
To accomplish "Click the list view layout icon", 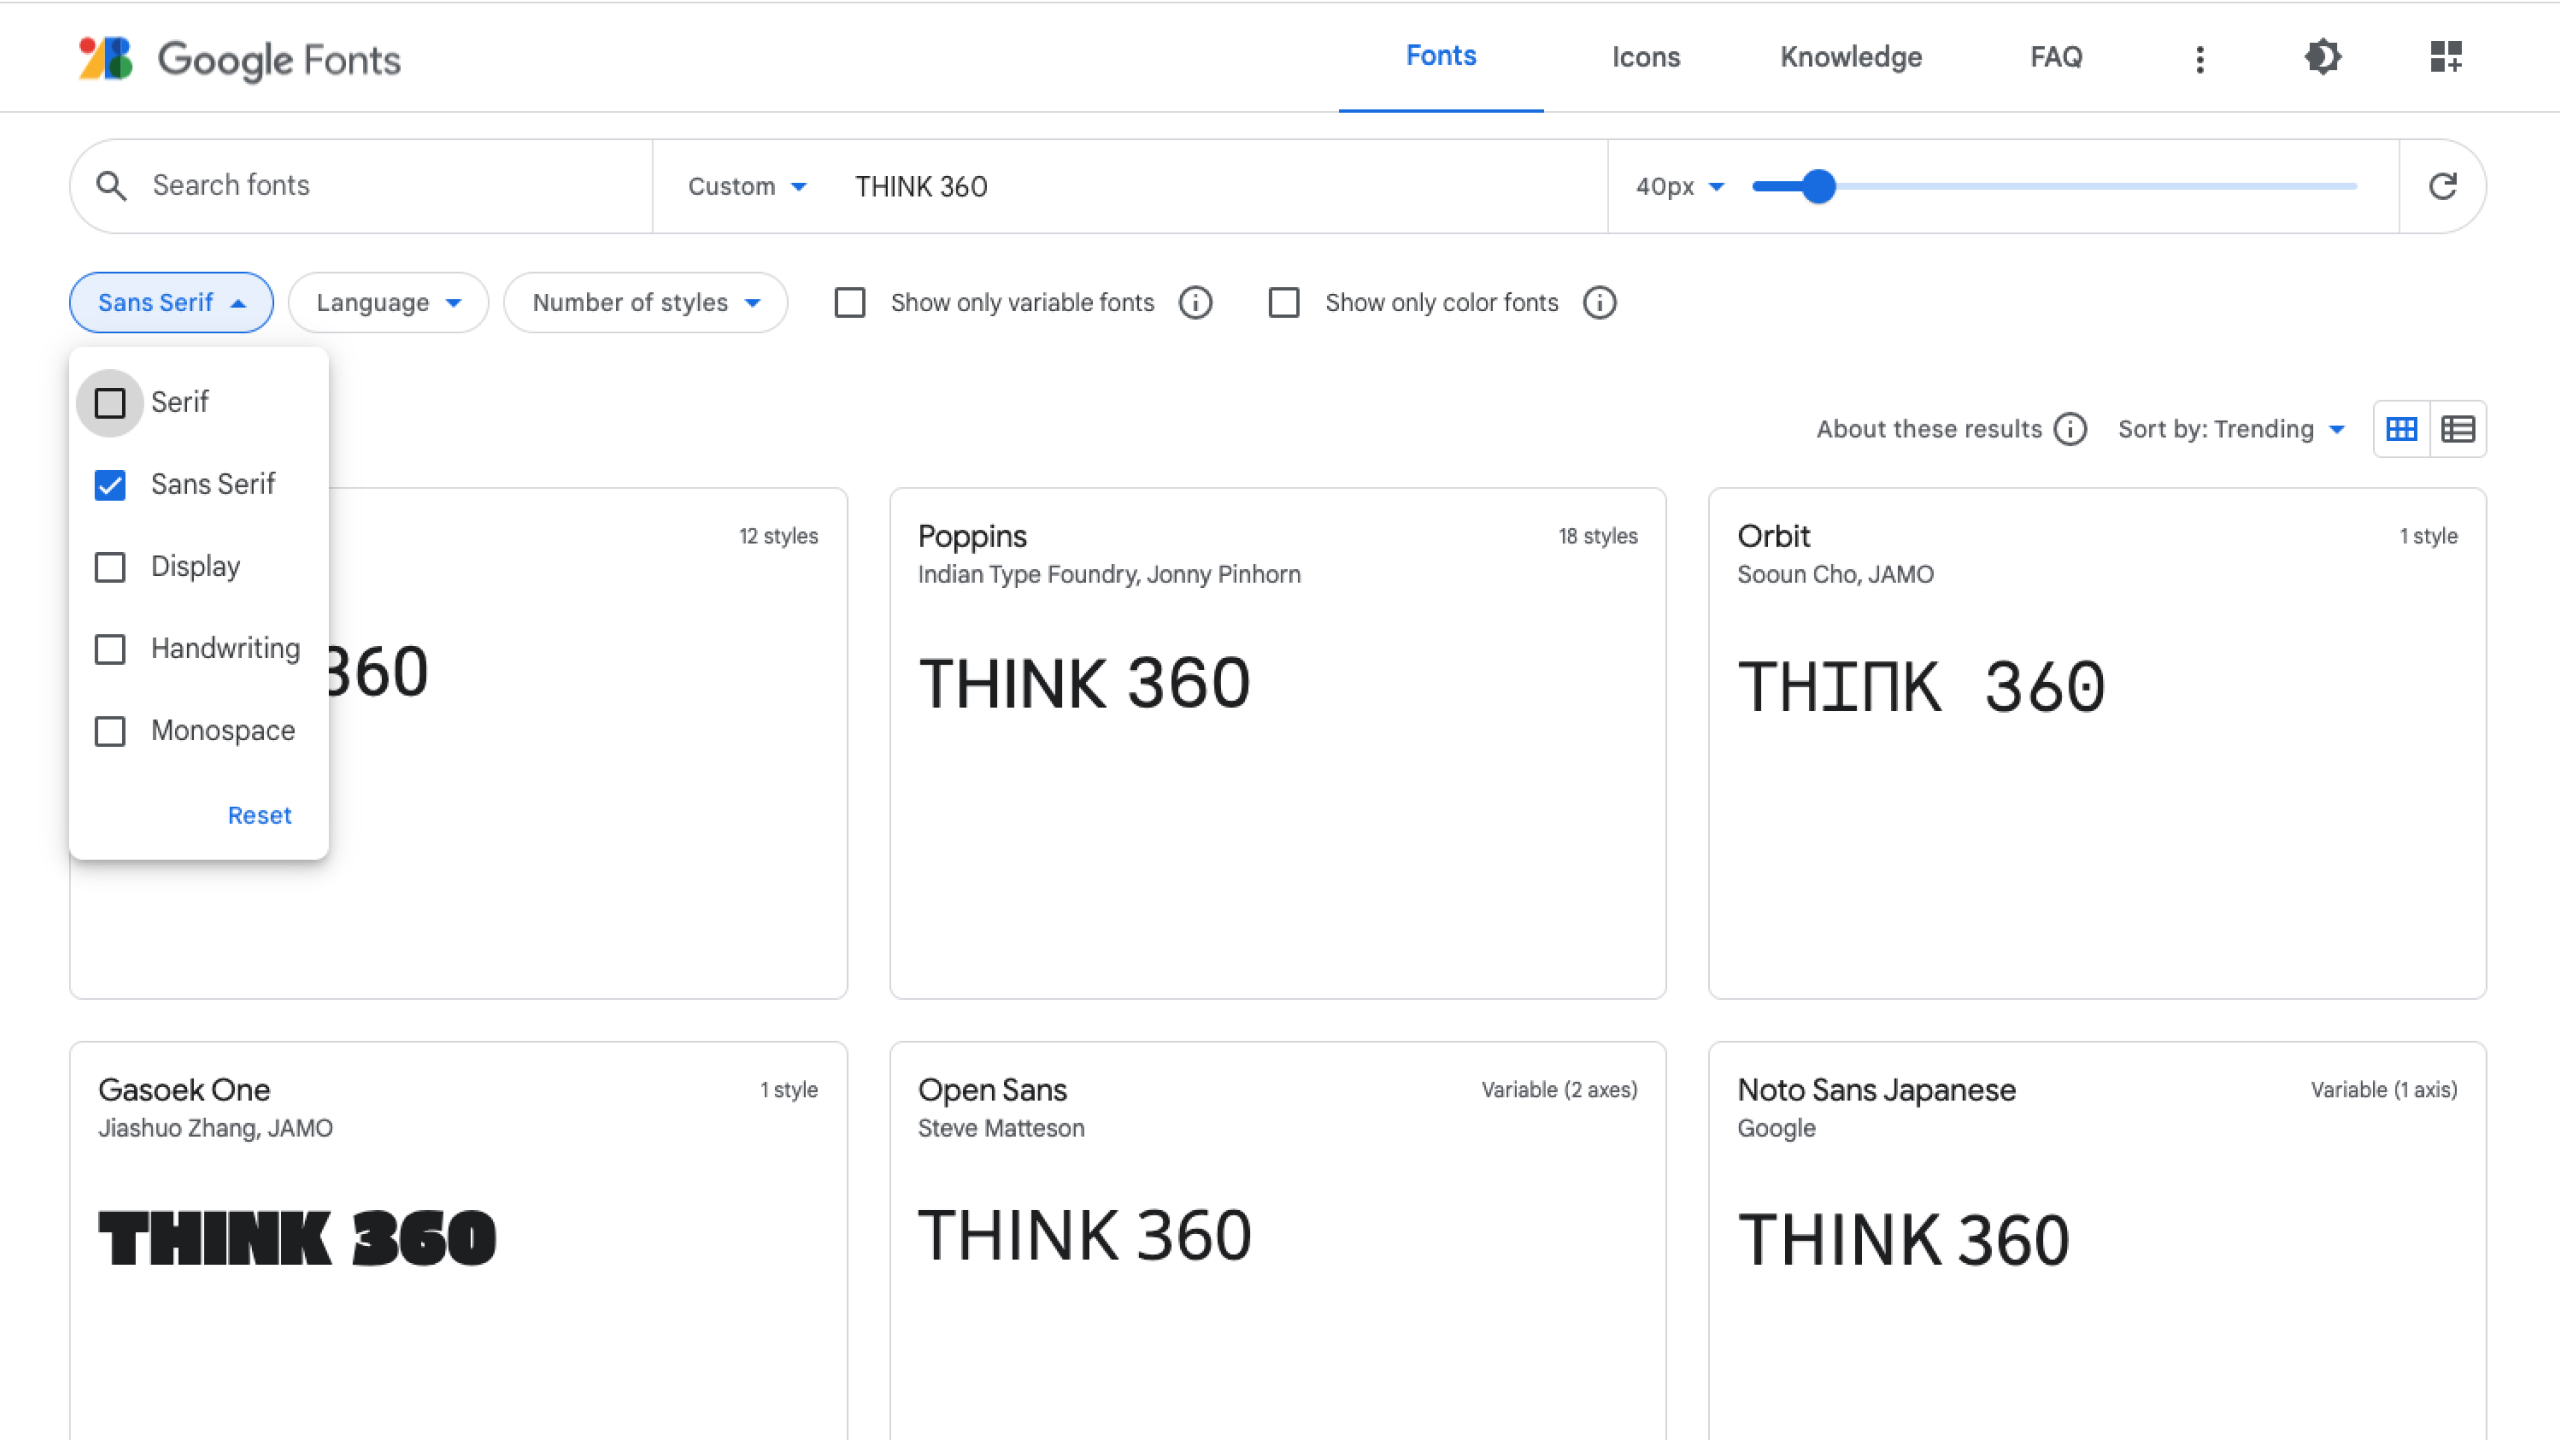I will (x=2456, y=427).
